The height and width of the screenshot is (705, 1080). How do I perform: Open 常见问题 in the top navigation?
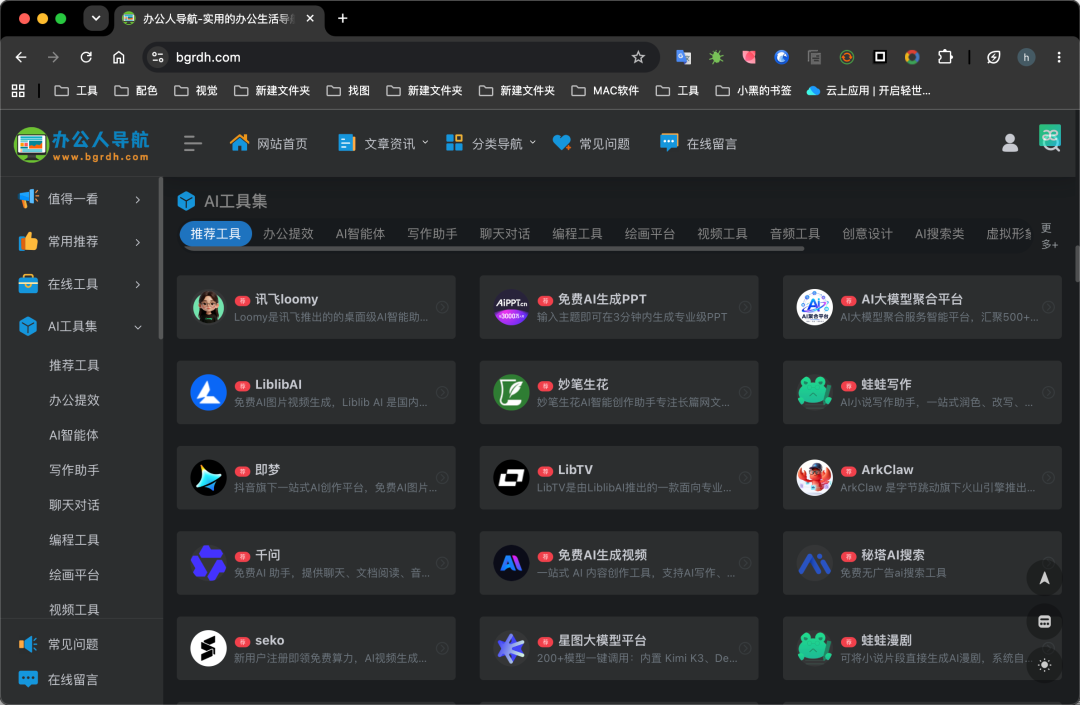pyautogui.click(x=591, y=143)
